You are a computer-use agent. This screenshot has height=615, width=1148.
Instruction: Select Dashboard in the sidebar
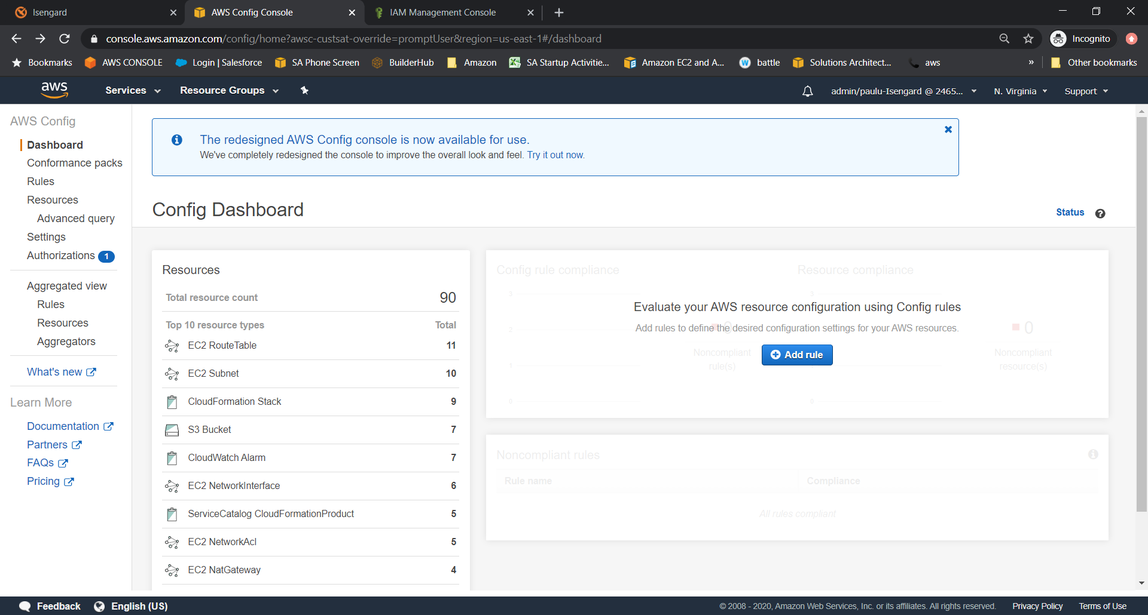point(55,145)
